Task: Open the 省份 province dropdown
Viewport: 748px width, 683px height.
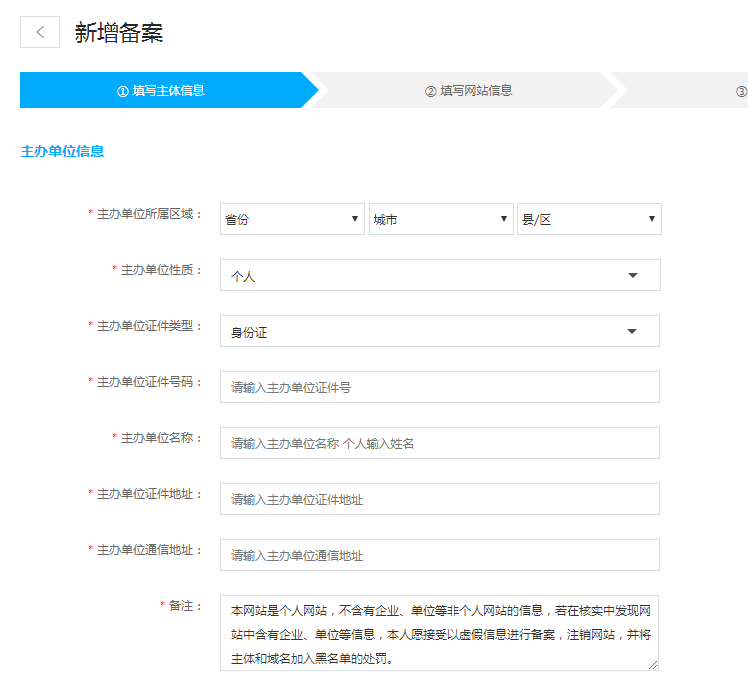Action: 292,219
